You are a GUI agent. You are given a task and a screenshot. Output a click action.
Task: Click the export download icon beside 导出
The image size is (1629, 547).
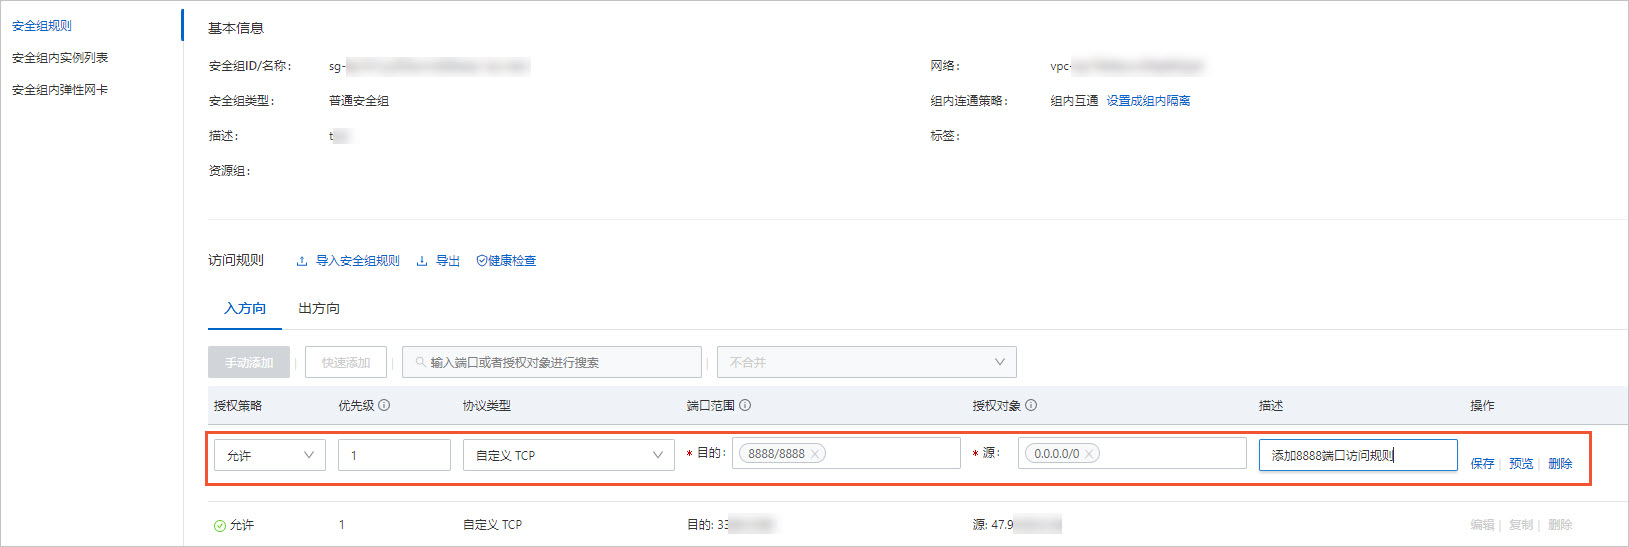(x=422, y=261)
